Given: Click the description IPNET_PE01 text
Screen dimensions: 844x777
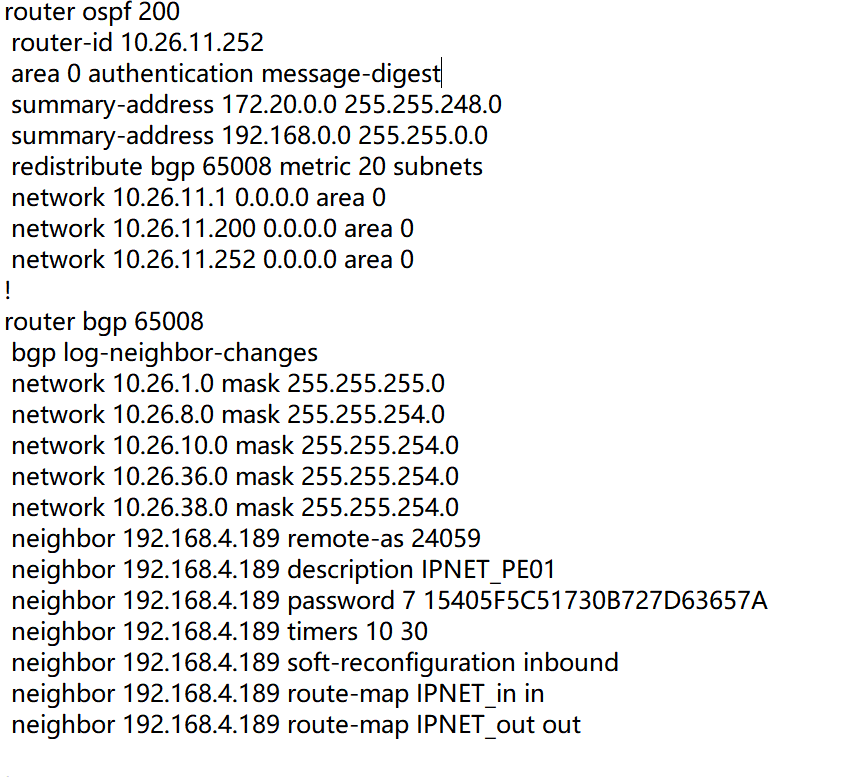Looking at the screenshot, I should (x=421, y=570).
